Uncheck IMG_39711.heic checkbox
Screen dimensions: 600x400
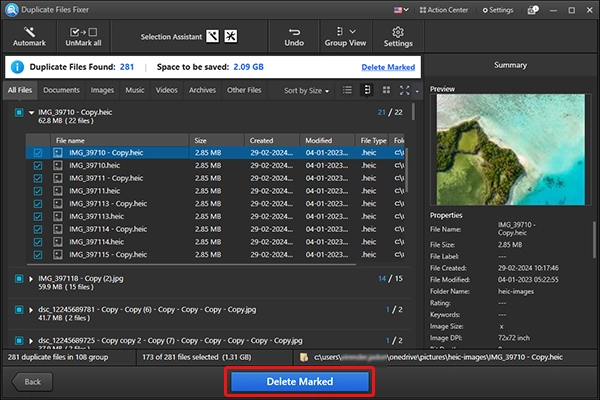pos(38,191)
